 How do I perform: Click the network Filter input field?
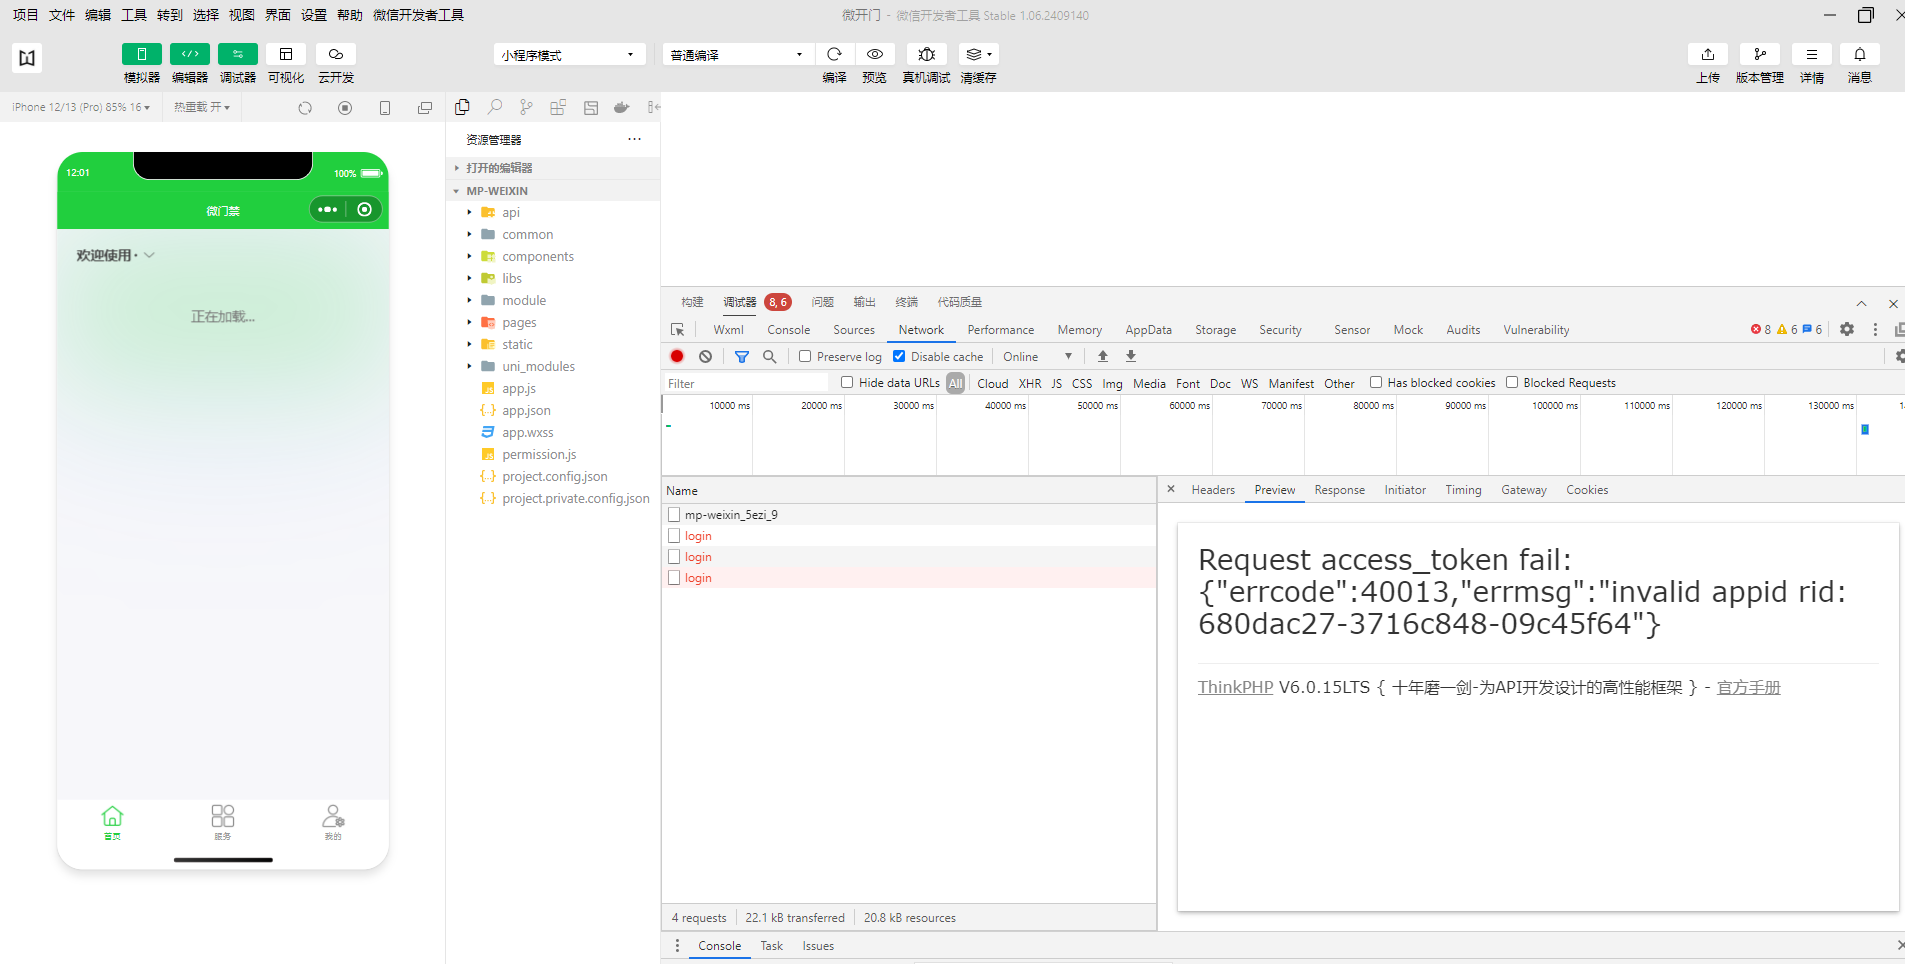click(x=746, y=383)
